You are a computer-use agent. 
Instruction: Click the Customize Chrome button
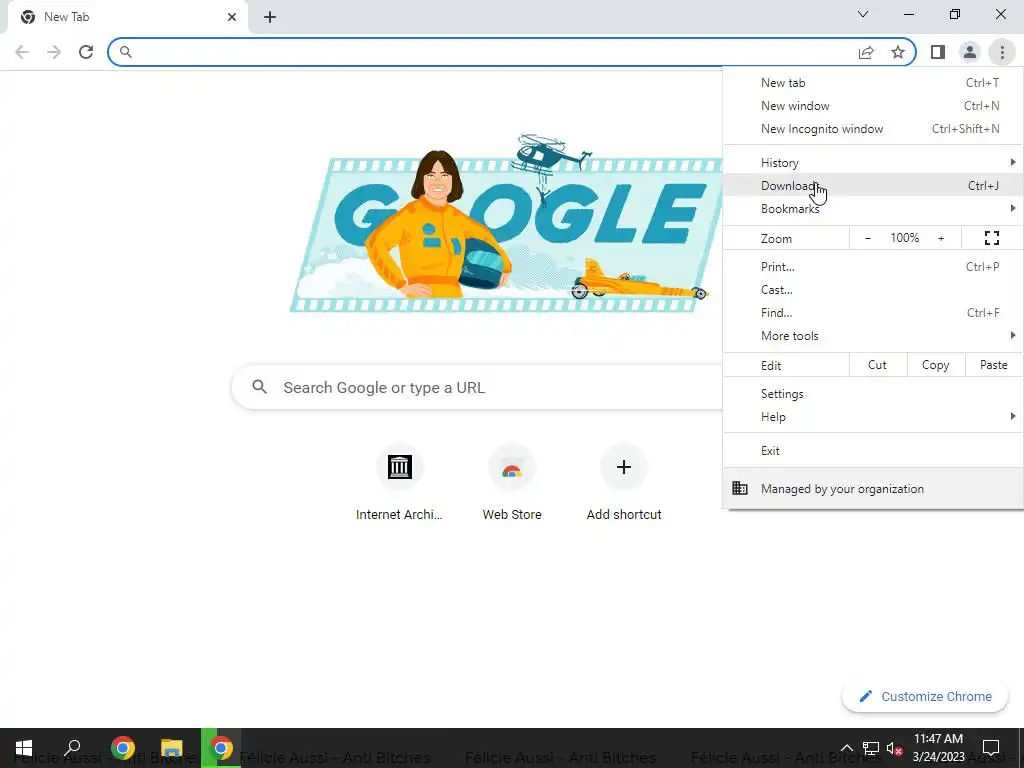click(925, 696)
